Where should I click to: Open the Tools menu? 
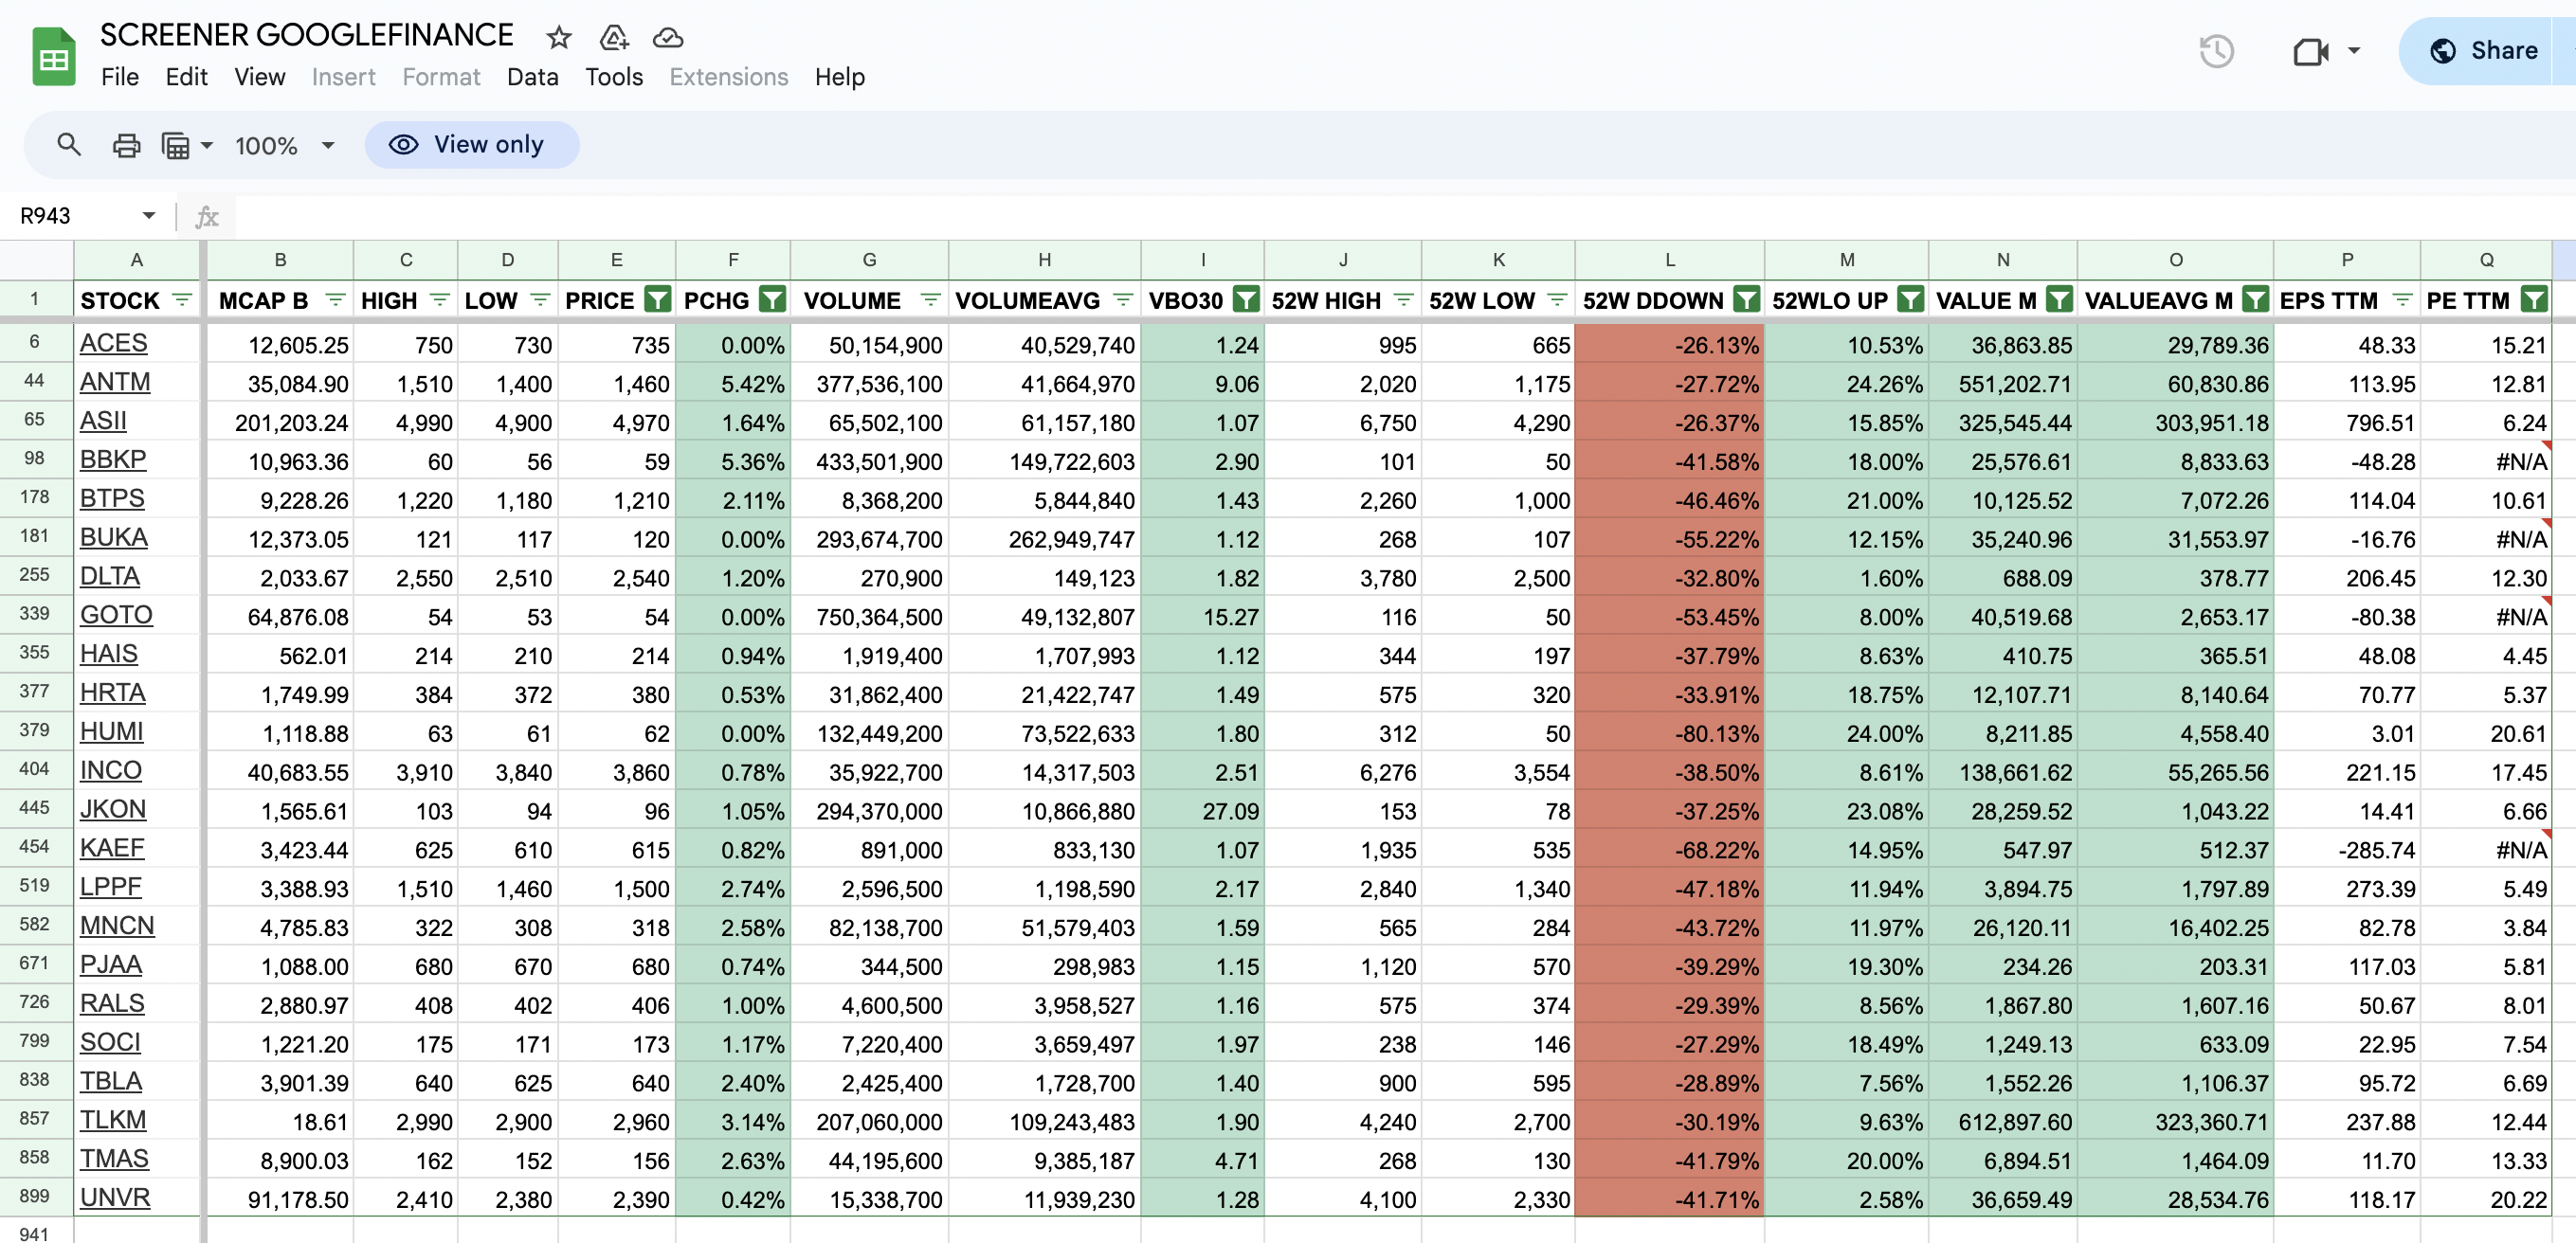point(614,77)
